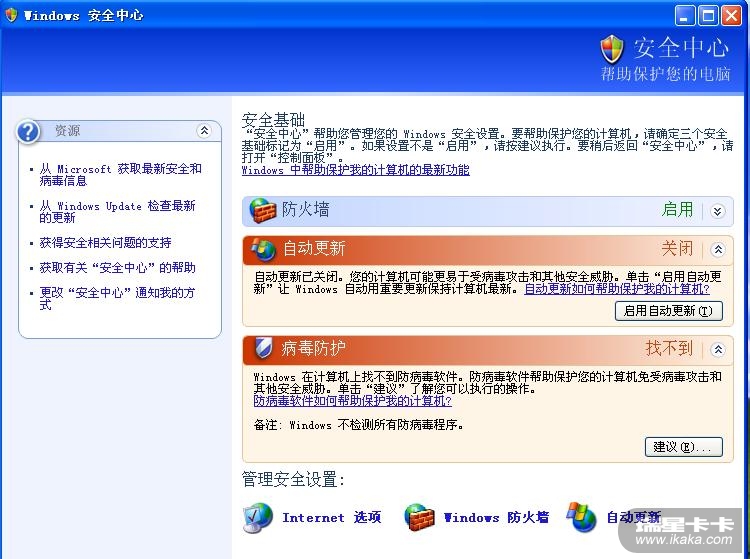The width and height of the screenshot is (750, 559).
Task: Collapse the 病毒防护 section chevron
Action: tap(718, 349)
